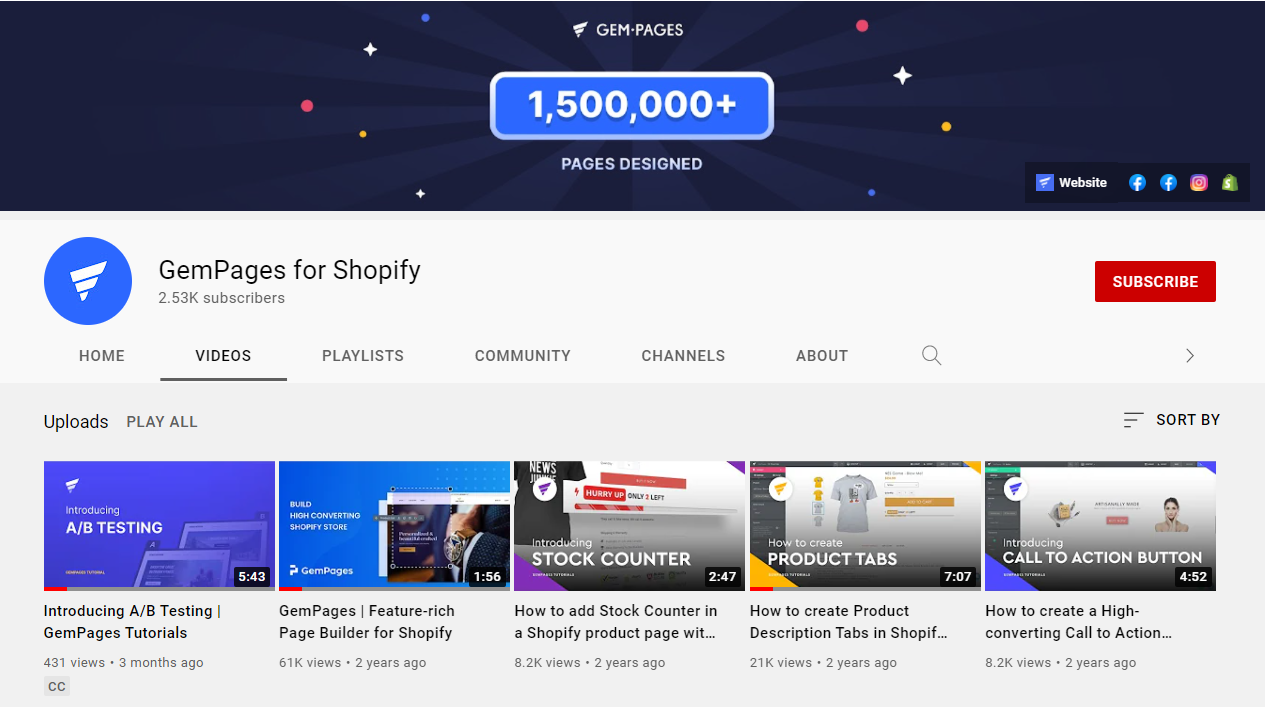Open the A/B Testing video thumbnail
The image size is (1265, 707).
159,526
